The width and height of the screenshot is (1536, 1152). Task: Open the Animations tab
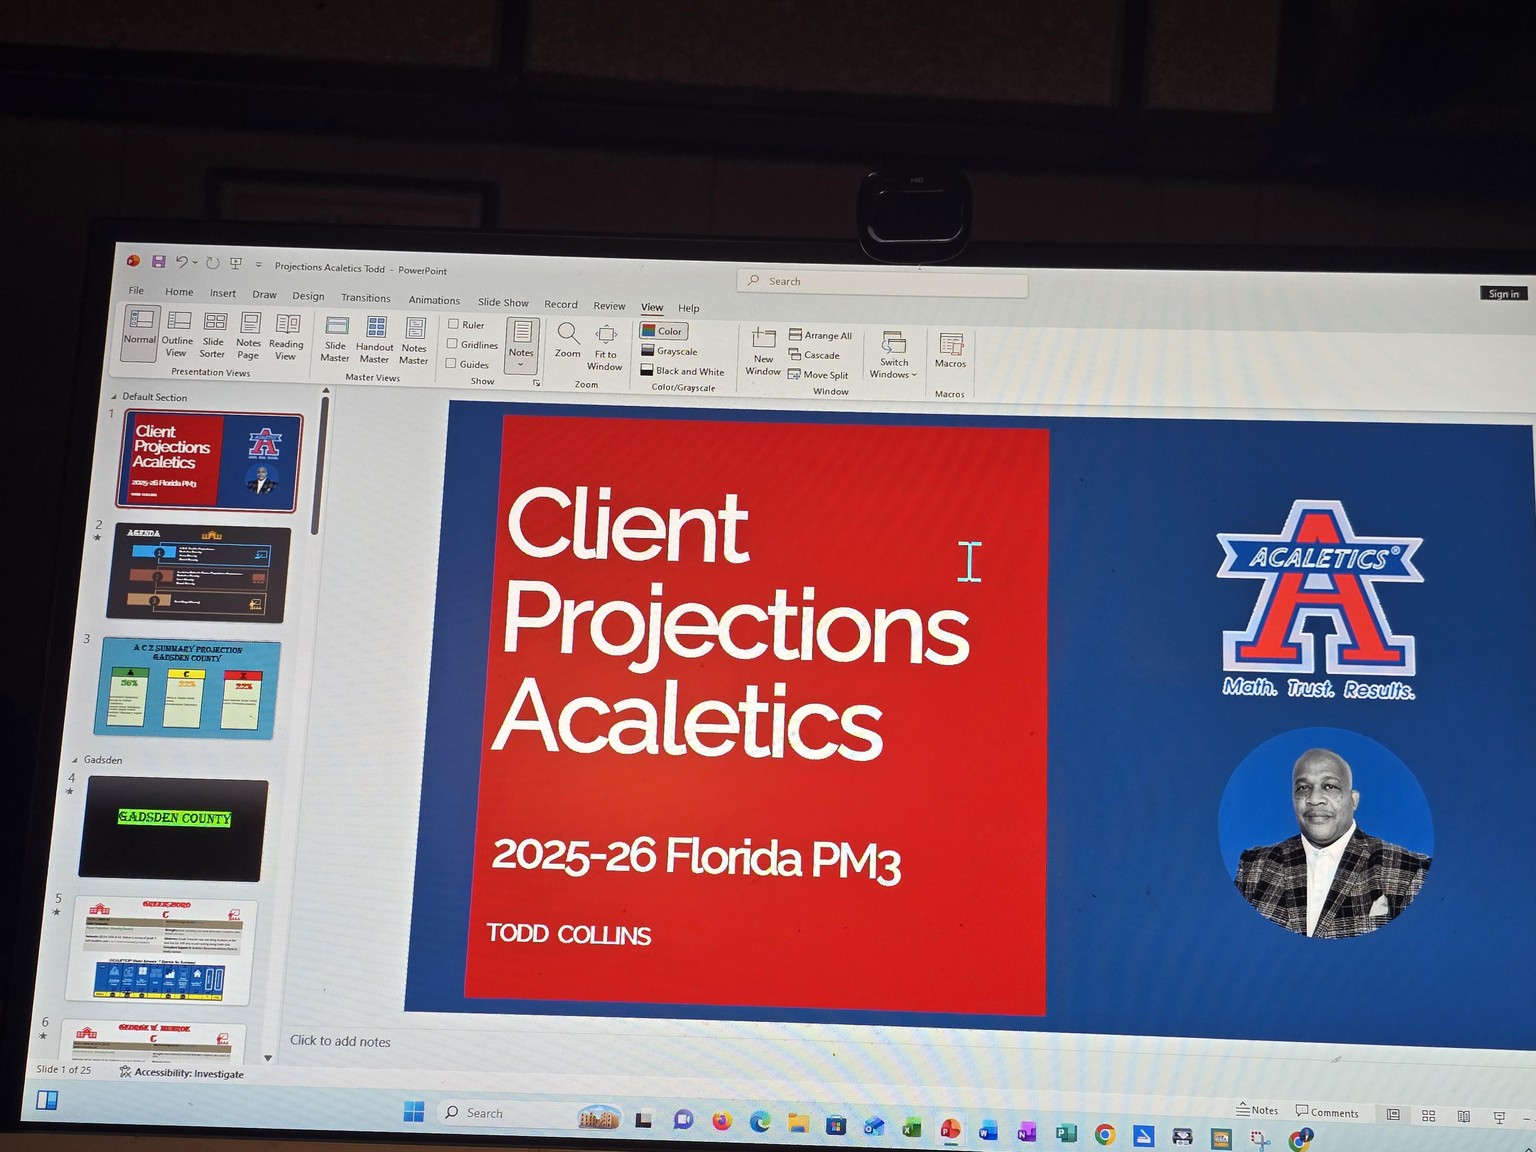pyautogui.click(x=434, y=300)
